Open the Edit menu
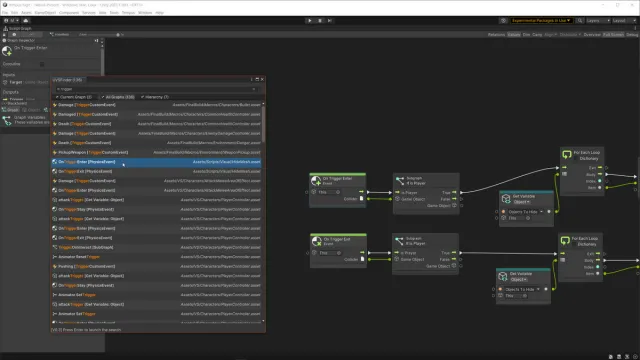Viewport: 640px width, 360px height. tap(14, 13)
